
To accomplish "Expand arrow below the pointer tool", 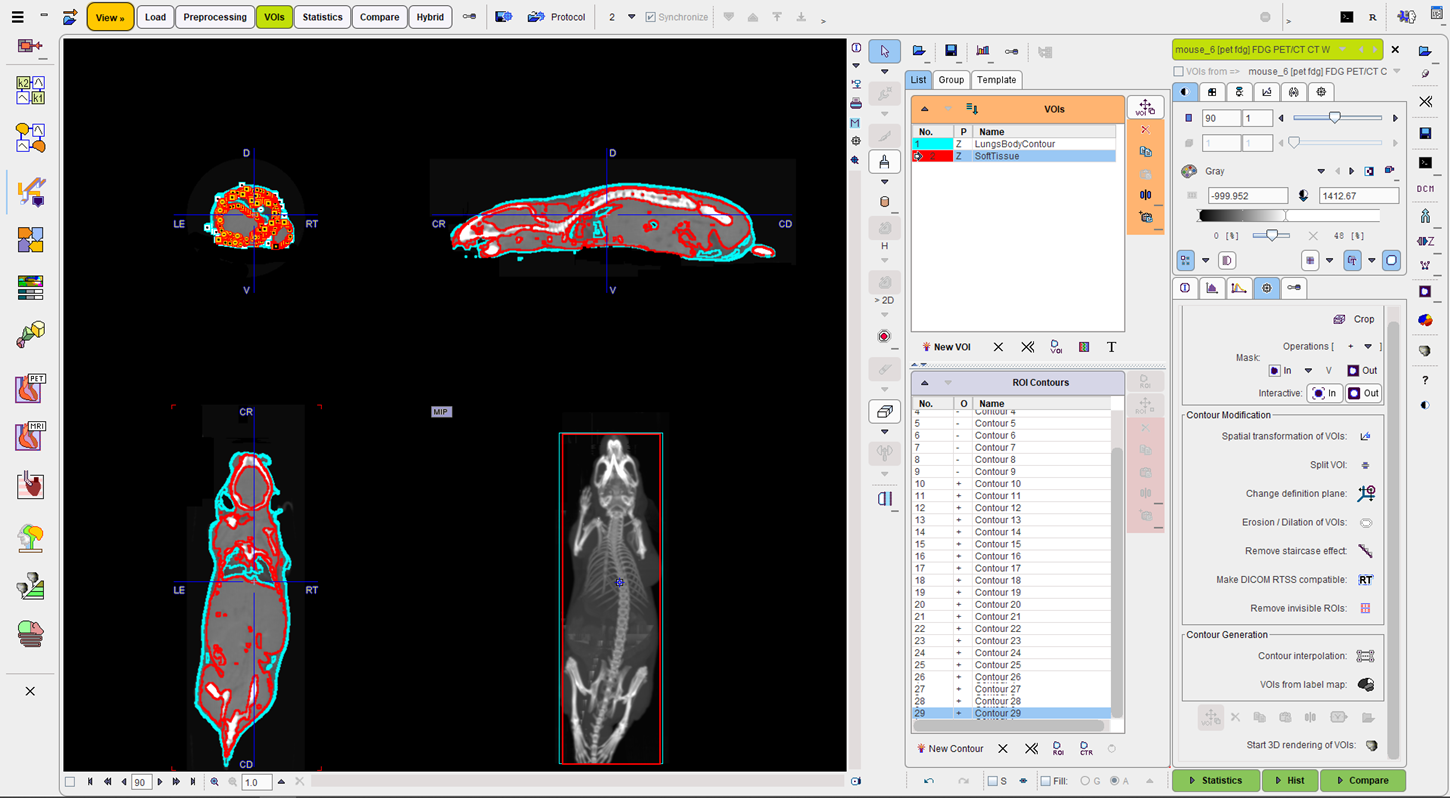I will pyautogui.click(x=884, y=72).
